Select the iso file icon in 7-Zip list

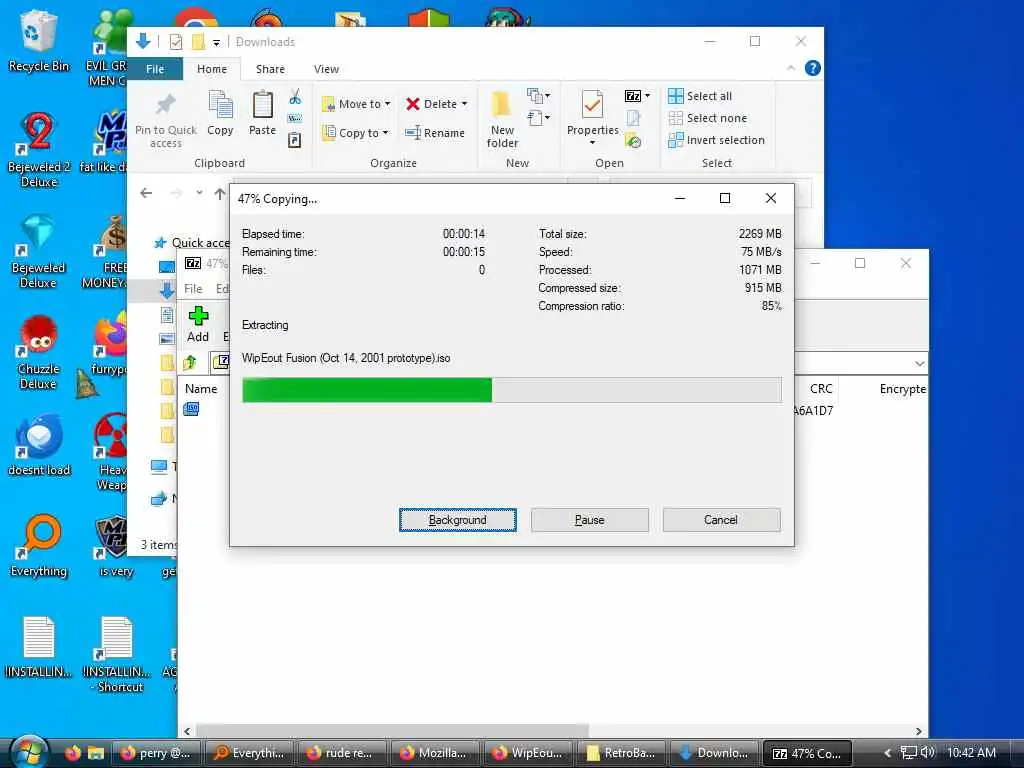pos(191,409)
